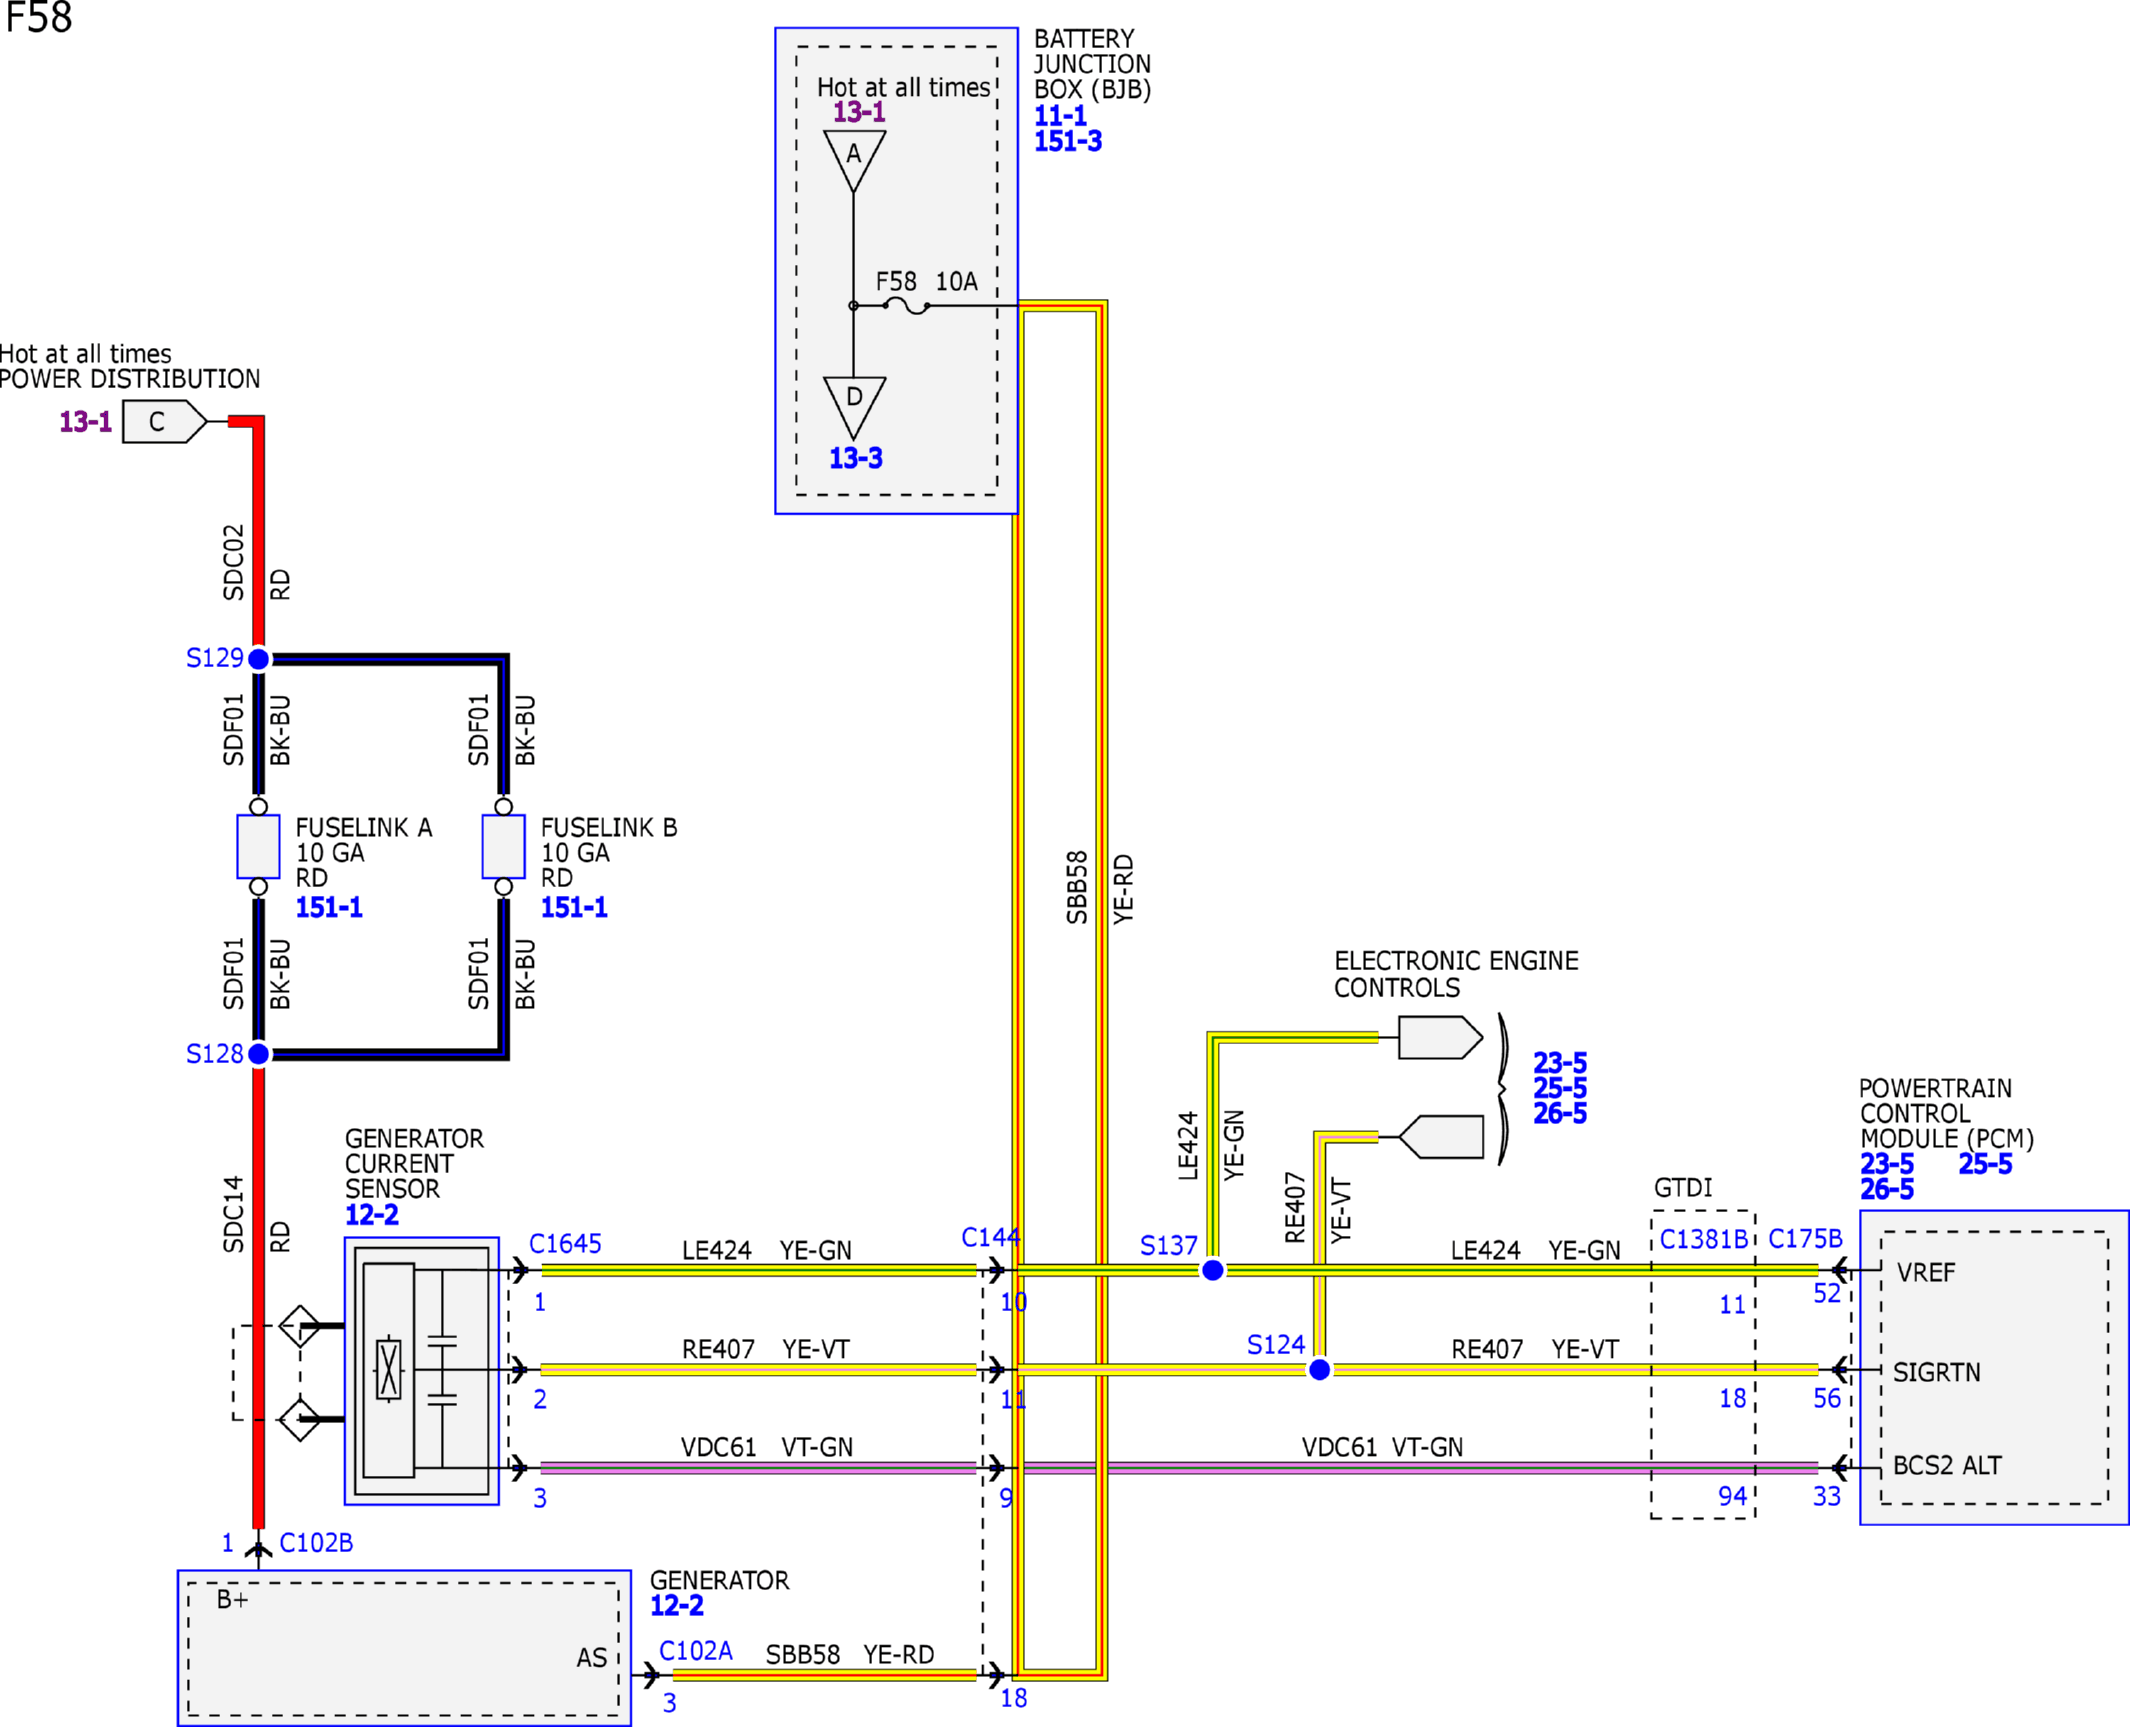Click the AS terminal label in the Generator
Image resolution: width=2130 pixels, height=1727 pixels.
click(592, 1657)
